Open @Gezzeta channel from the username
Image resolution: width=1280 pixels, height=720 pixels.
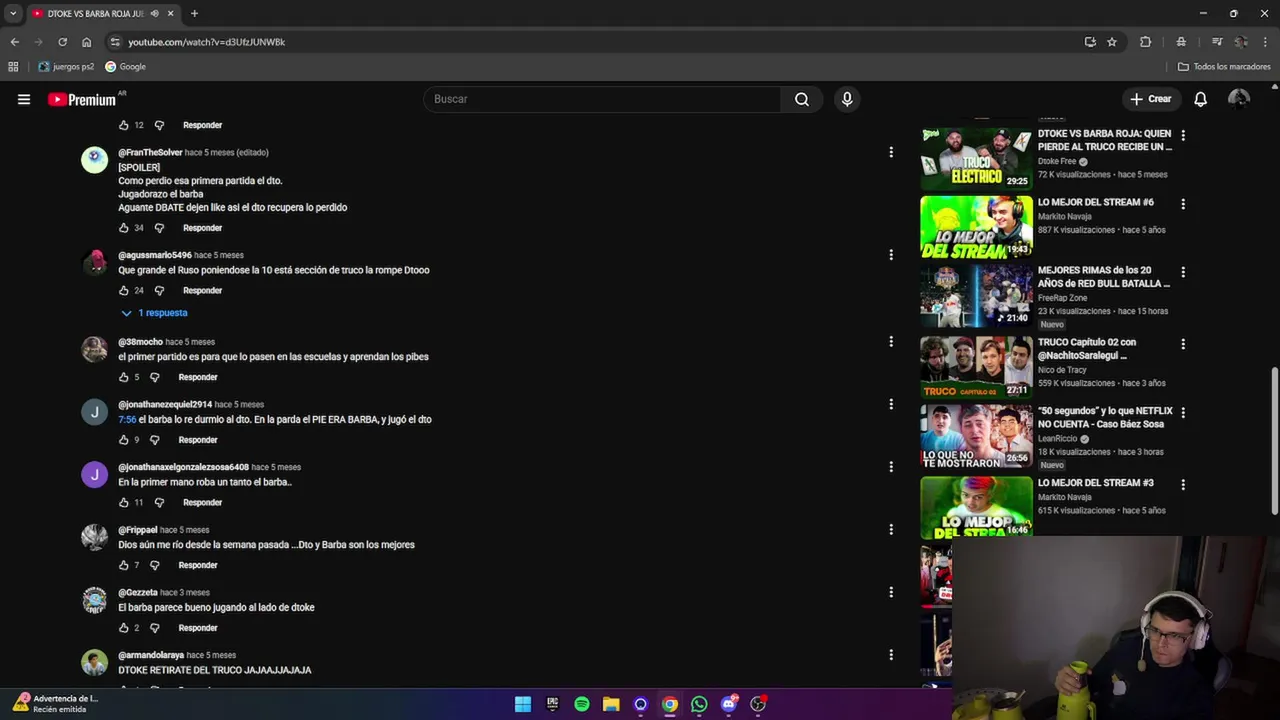coord(138,592)
